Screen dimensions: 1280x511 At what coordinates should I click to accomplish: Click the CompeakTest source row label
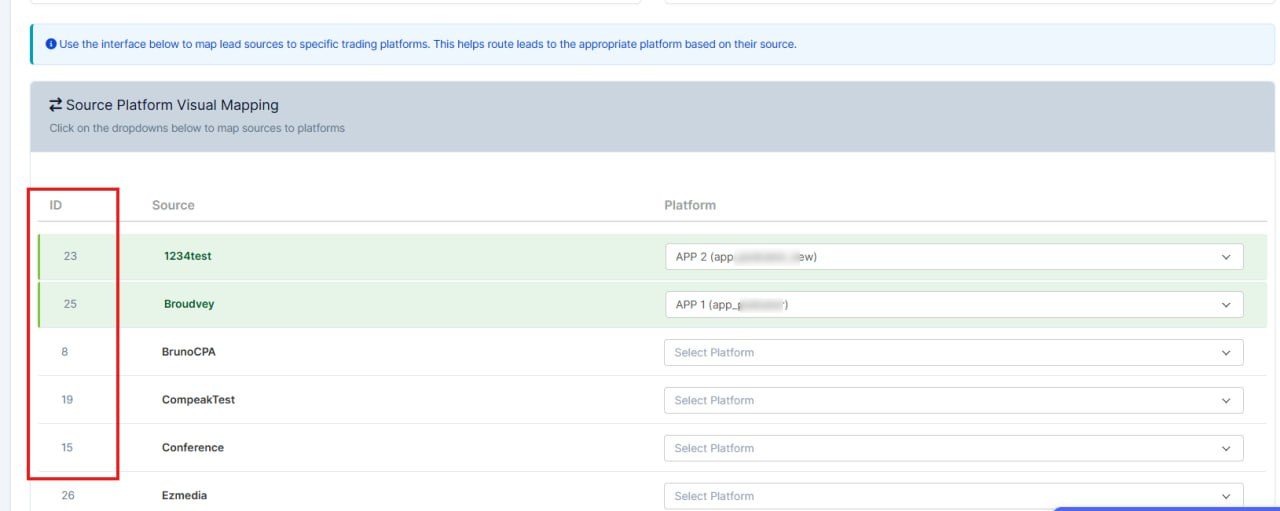coord(198,400)
